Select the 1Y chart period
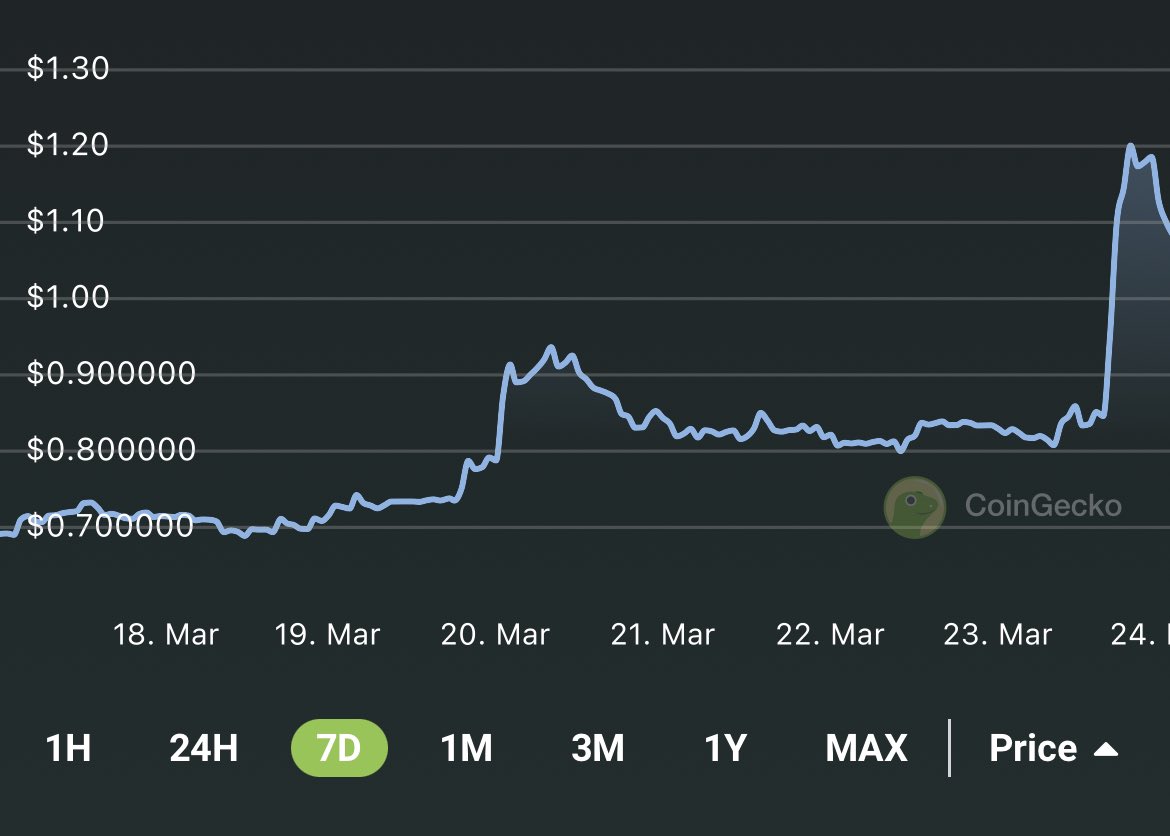 click(x=724, y=747)
